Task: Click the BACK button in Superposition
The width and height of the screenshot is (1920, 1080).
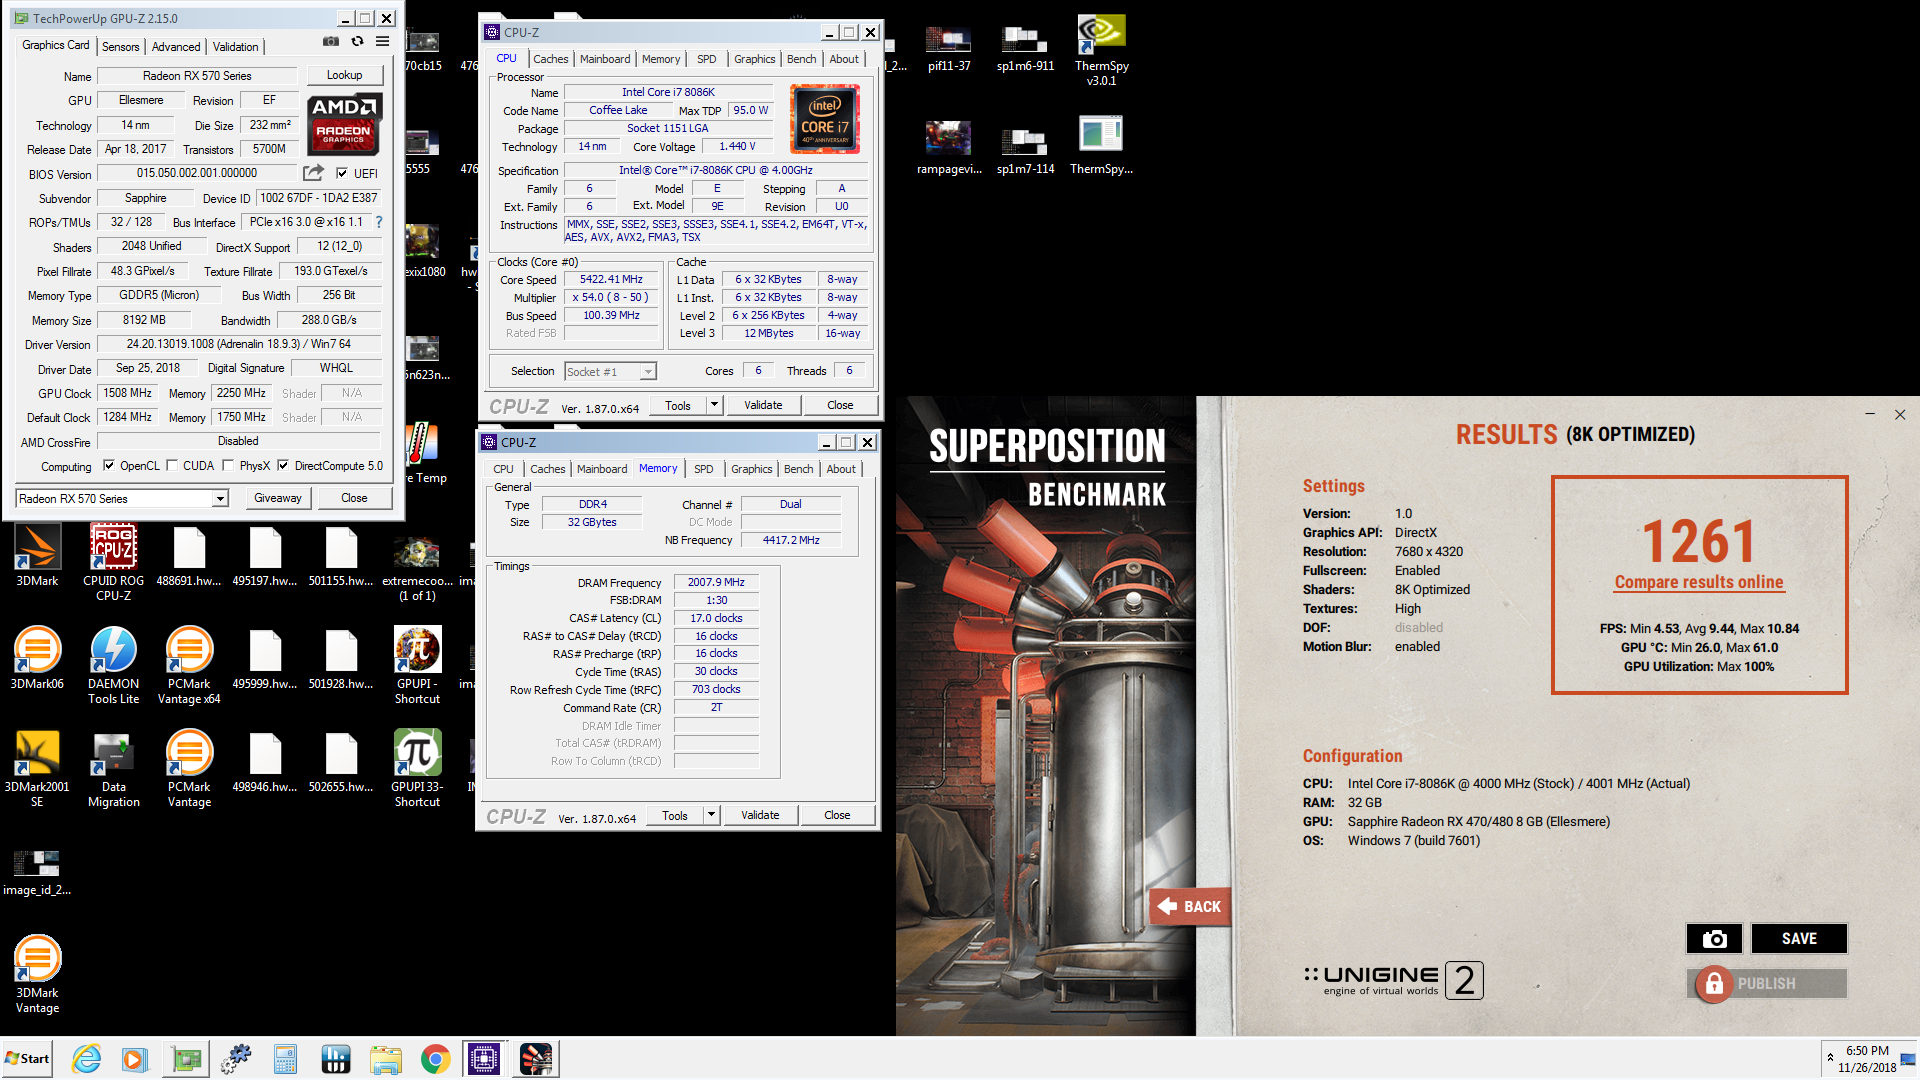Action: (x=1188, y=906)
